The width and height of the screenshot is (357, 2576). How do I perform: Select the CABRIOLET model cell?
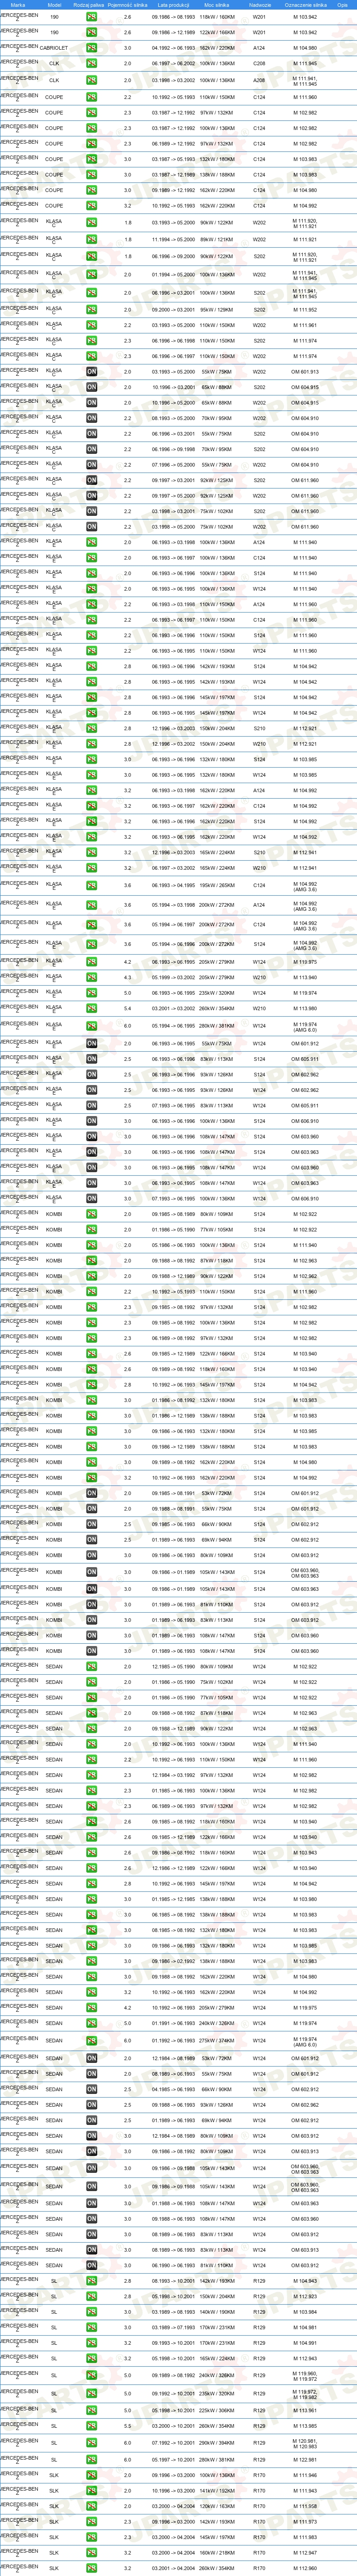(54, 48)
